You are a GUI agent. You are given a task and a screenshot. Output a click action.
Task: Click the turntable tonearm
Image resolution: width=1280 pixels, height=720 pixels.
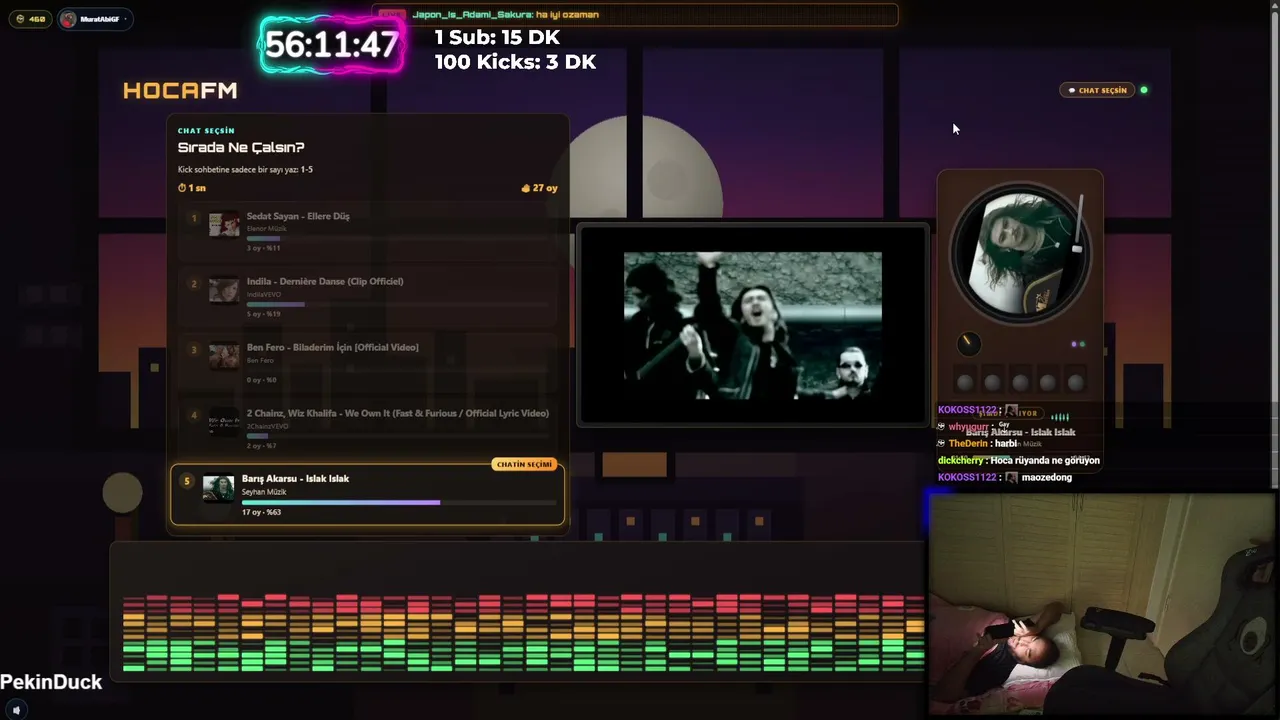click(1078, 225)
